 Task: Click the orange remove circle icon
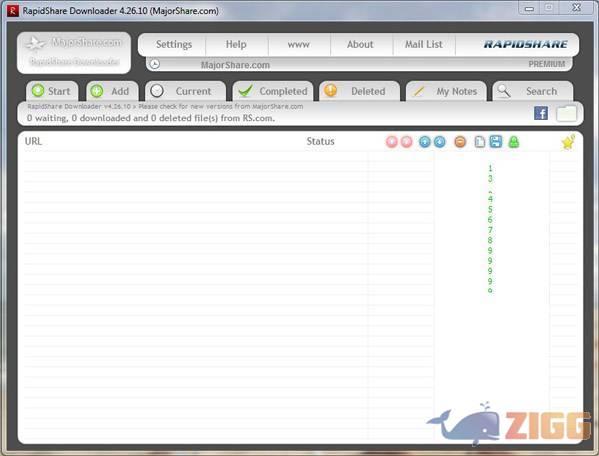(460, 142)
